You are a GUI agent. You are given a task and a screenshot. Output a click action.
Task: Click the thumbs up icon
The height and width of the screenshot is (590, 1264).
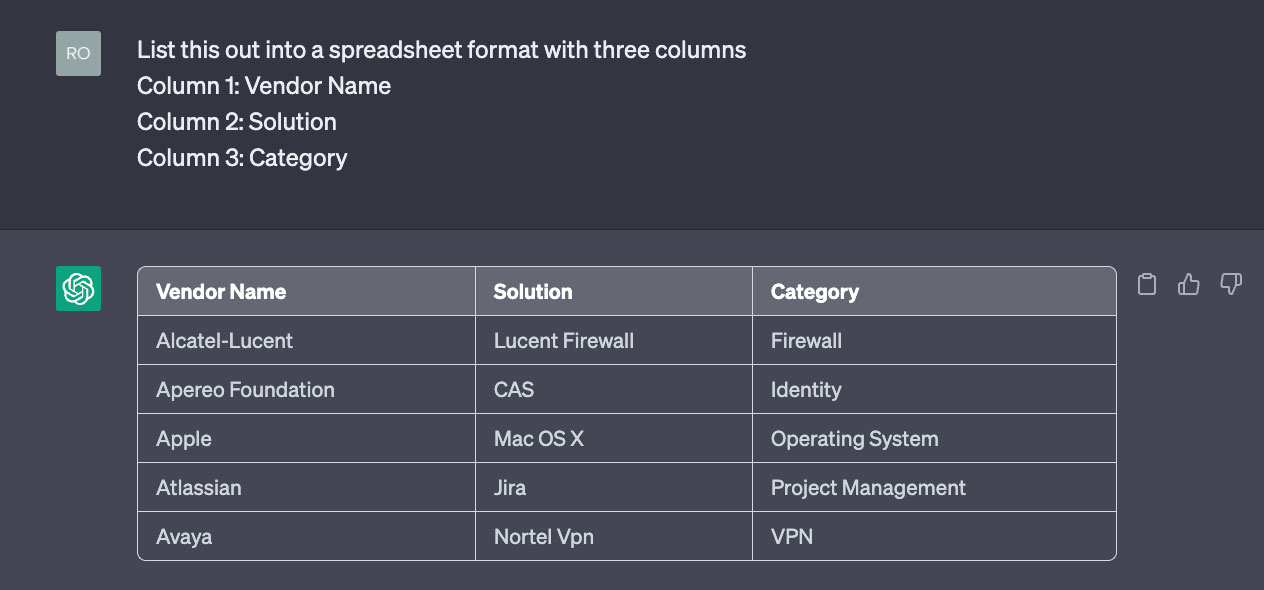tap(1189, 285)
